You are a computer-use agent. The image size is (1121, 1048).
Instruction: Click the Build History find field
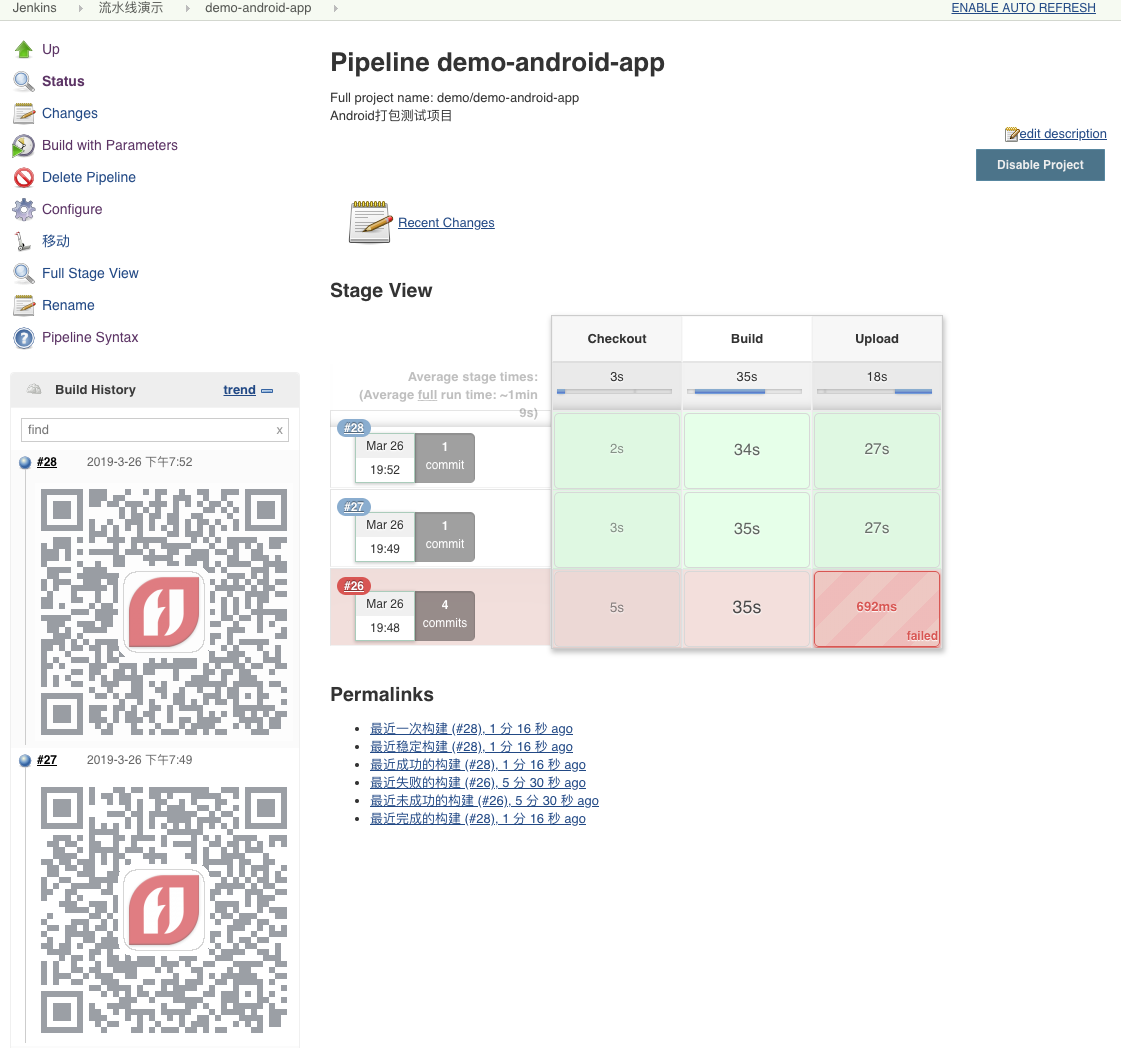[x=148, y=430]
